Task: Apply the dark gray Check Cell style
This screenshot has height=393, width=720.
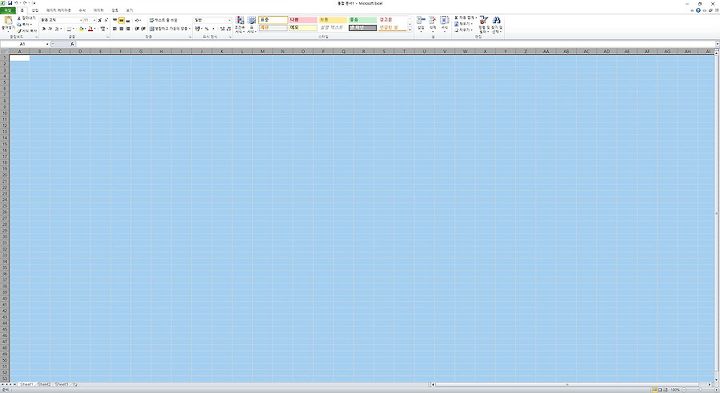Action: click(x=363, y=28)
